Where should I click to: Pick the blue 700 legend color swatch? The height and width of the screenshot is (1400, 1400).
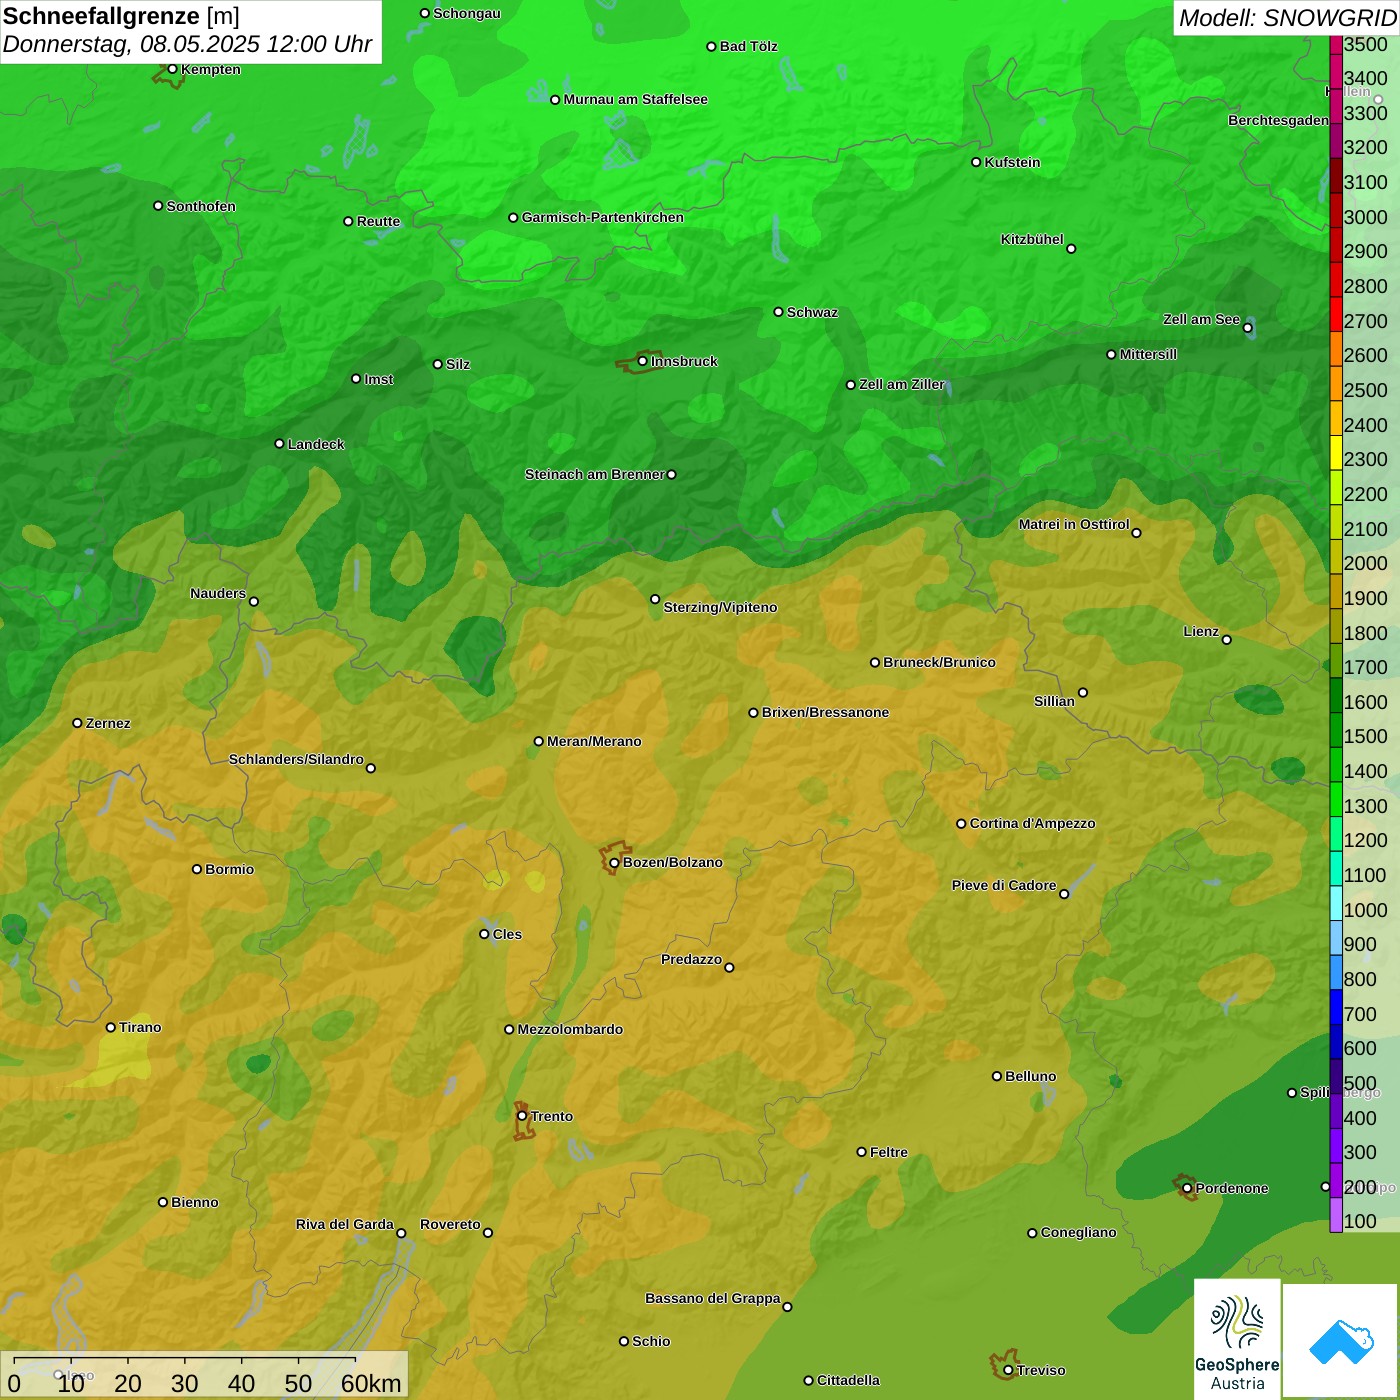(x=1336, y=1007)
